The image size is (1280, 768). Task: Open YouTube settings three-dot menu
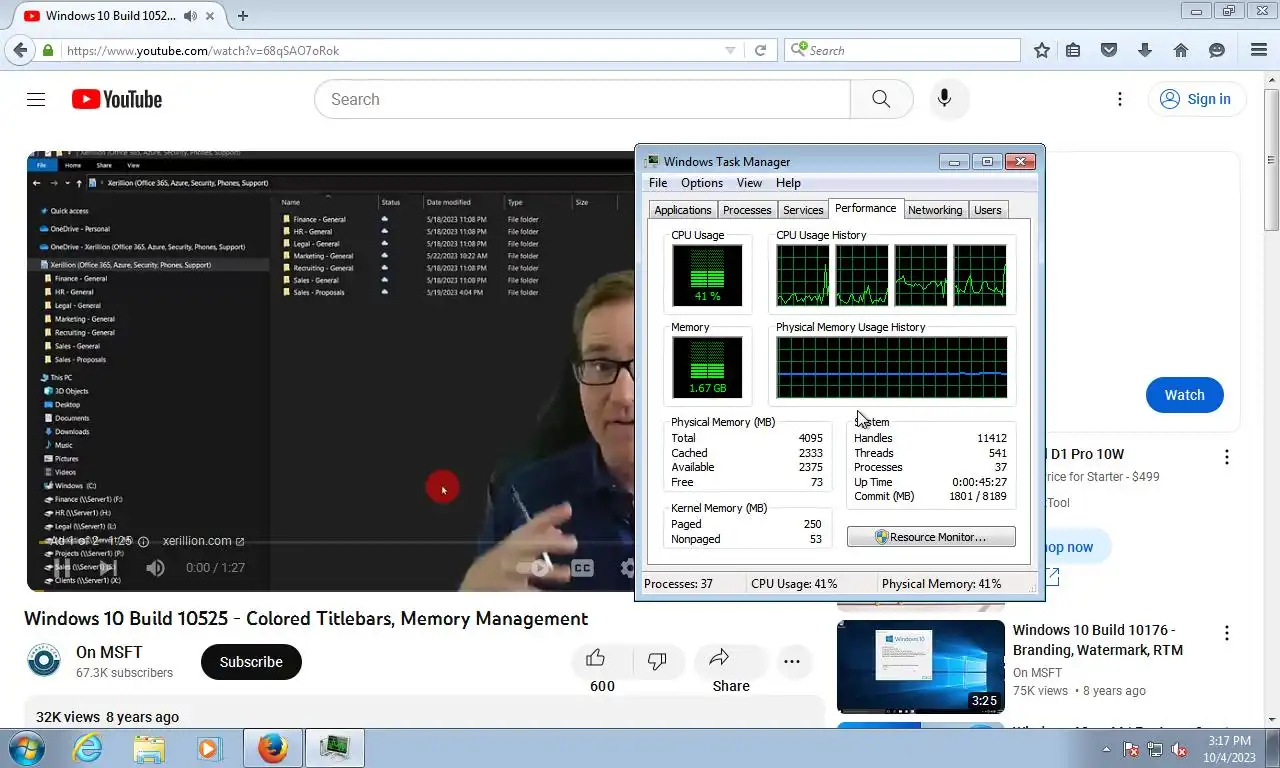[1120, 99]
